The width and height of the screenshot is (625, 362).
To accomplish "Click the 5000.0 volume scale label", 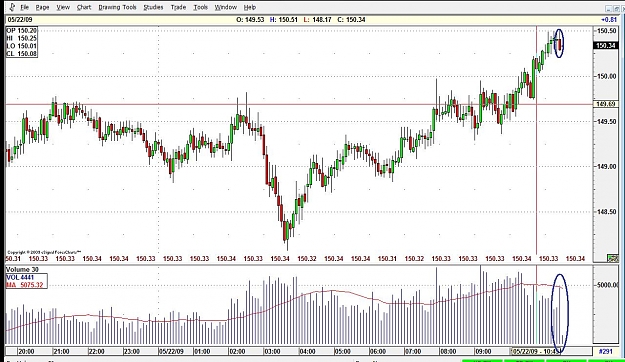I will click(x=607, y=285).
